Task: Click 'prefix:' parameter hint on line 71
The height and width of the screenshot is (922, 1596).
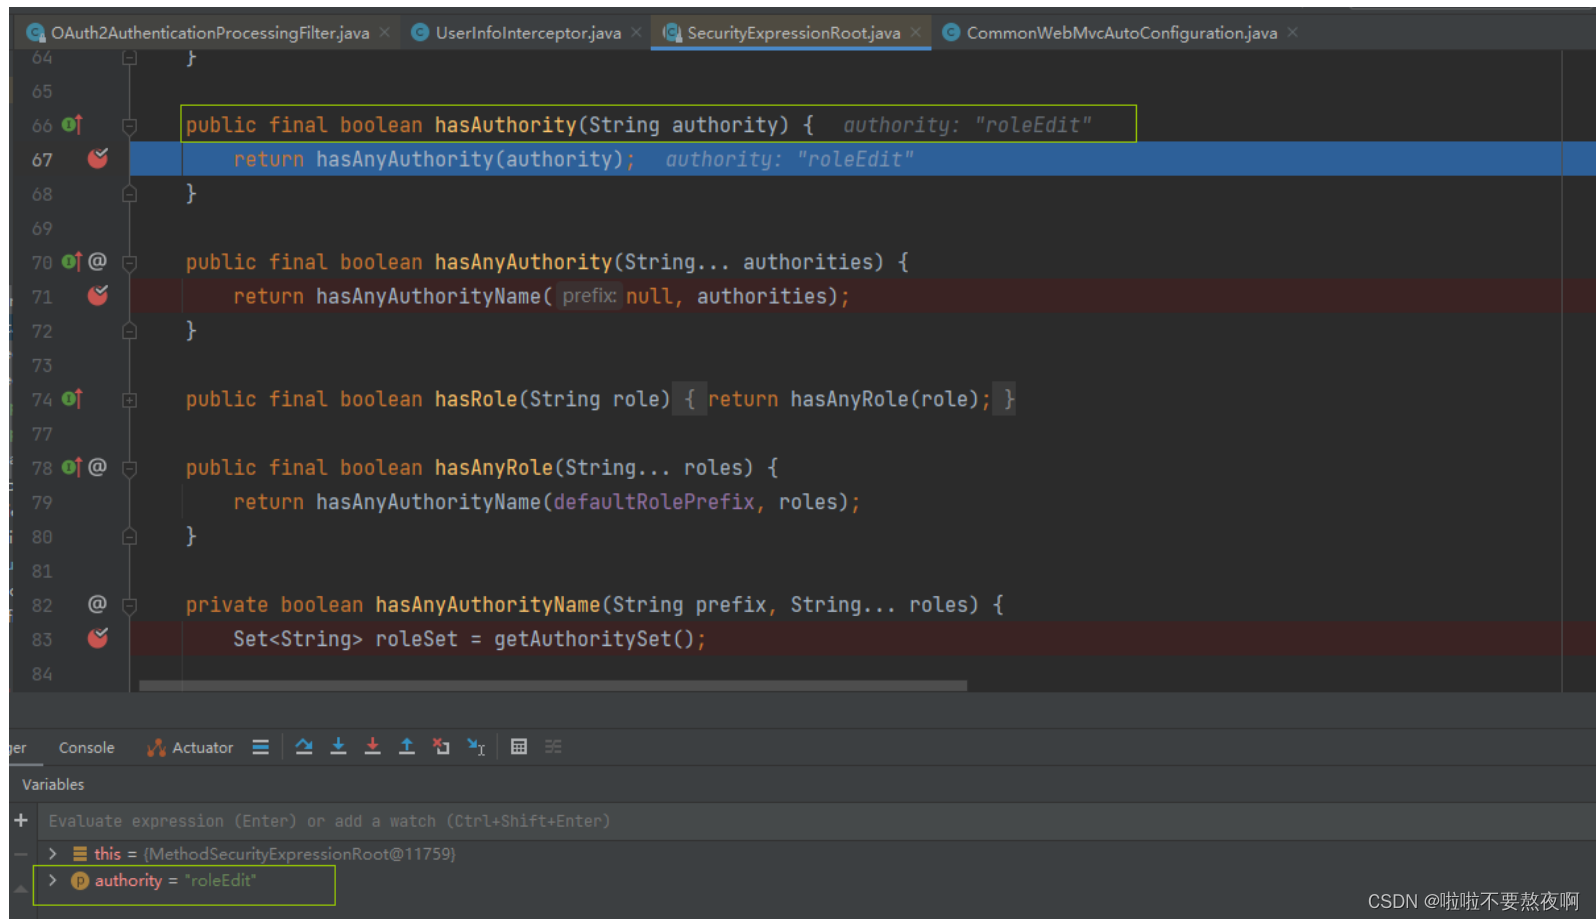Action: (589, 296)
